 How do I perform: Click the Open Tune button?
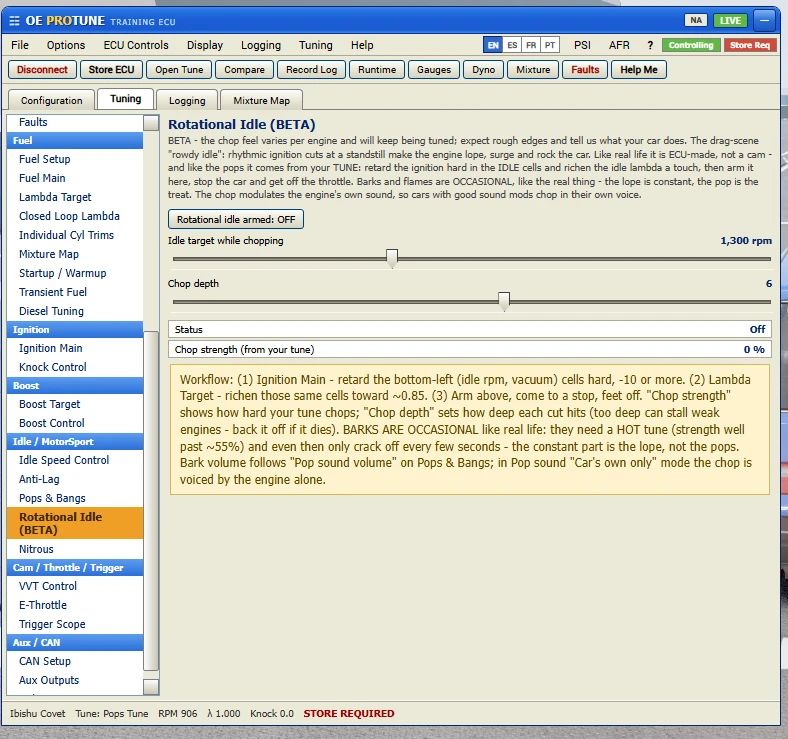click(179, 70)
